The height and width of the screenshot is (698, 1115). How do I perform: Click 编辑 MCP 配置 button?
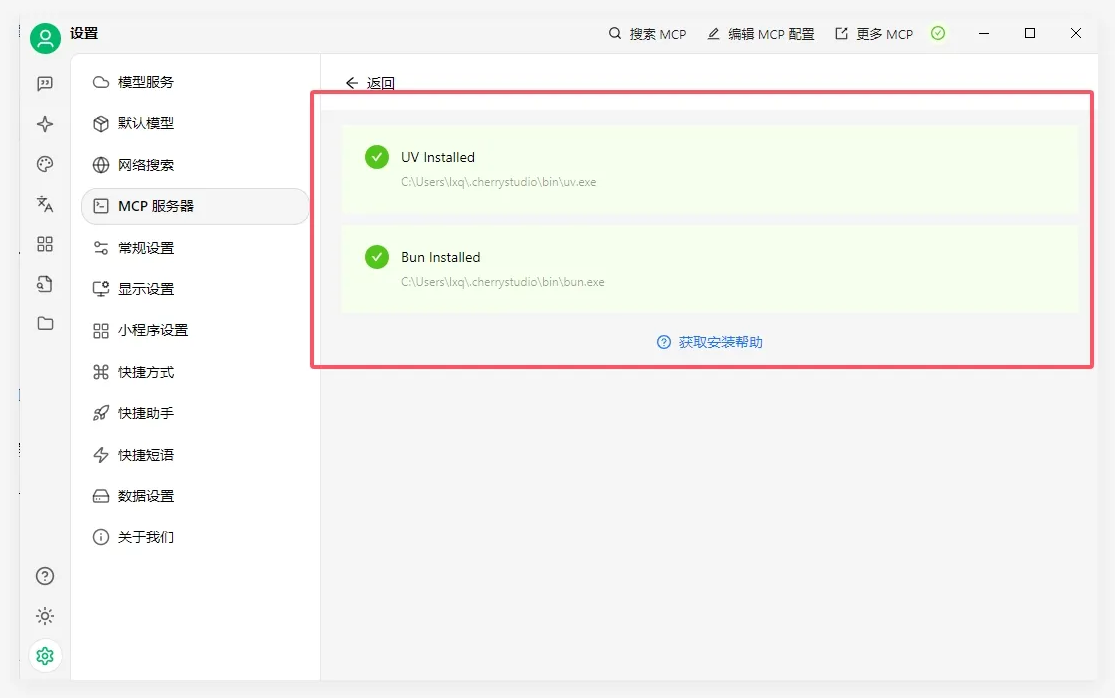click(761, 34)
